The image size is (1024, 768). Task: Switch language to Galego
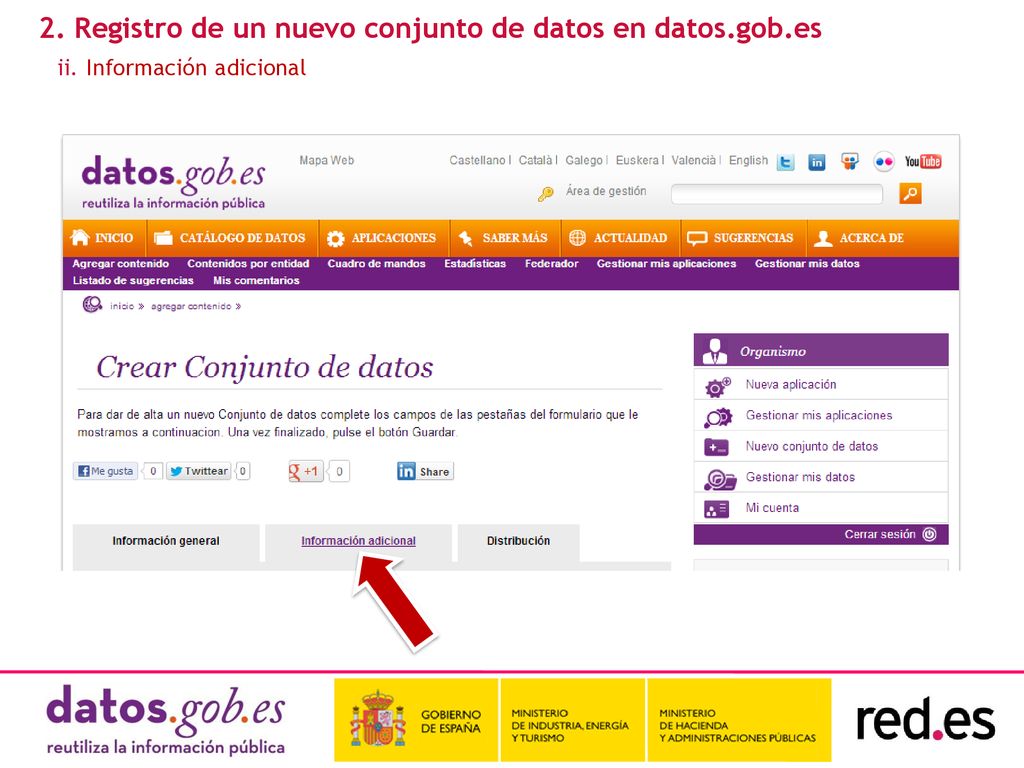(x=584, y=160)
